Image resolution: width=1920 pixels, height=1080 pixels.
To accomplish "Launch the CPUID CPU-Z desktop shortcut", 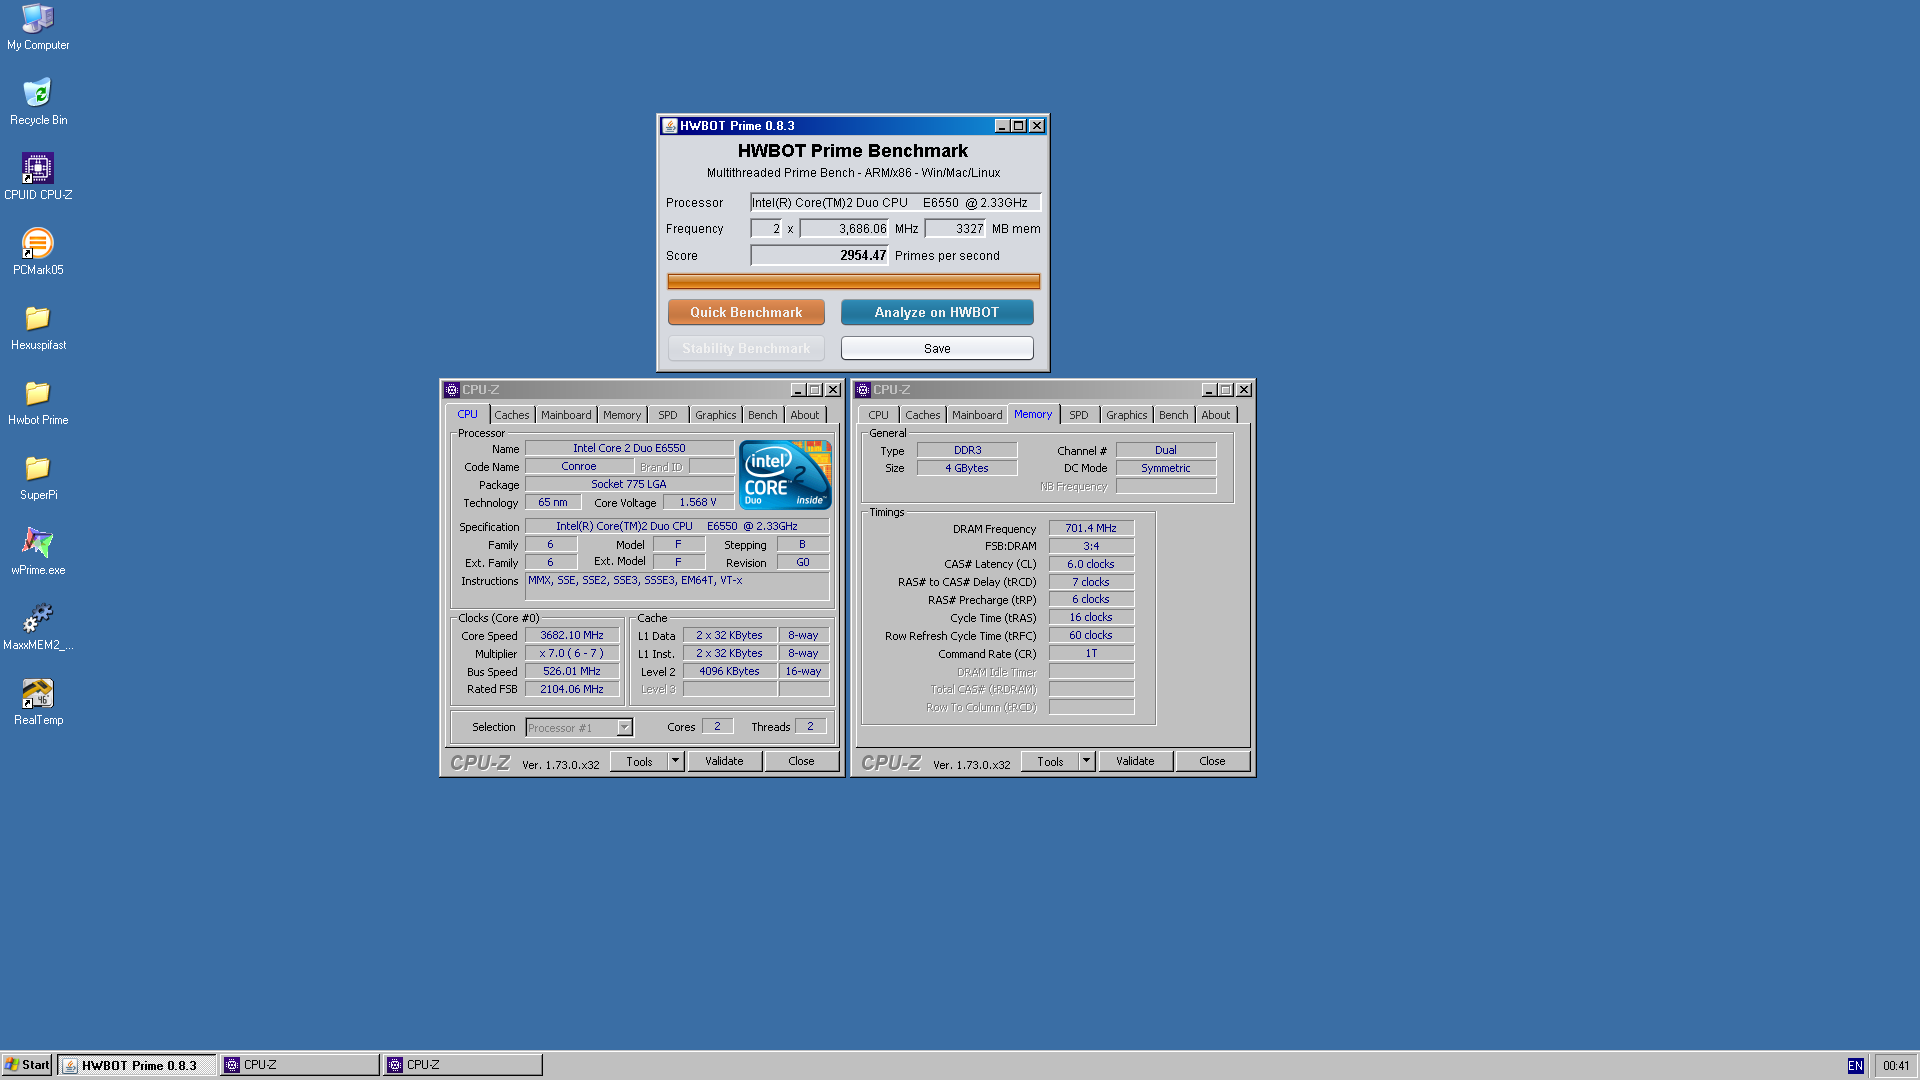I will point(38,177).
